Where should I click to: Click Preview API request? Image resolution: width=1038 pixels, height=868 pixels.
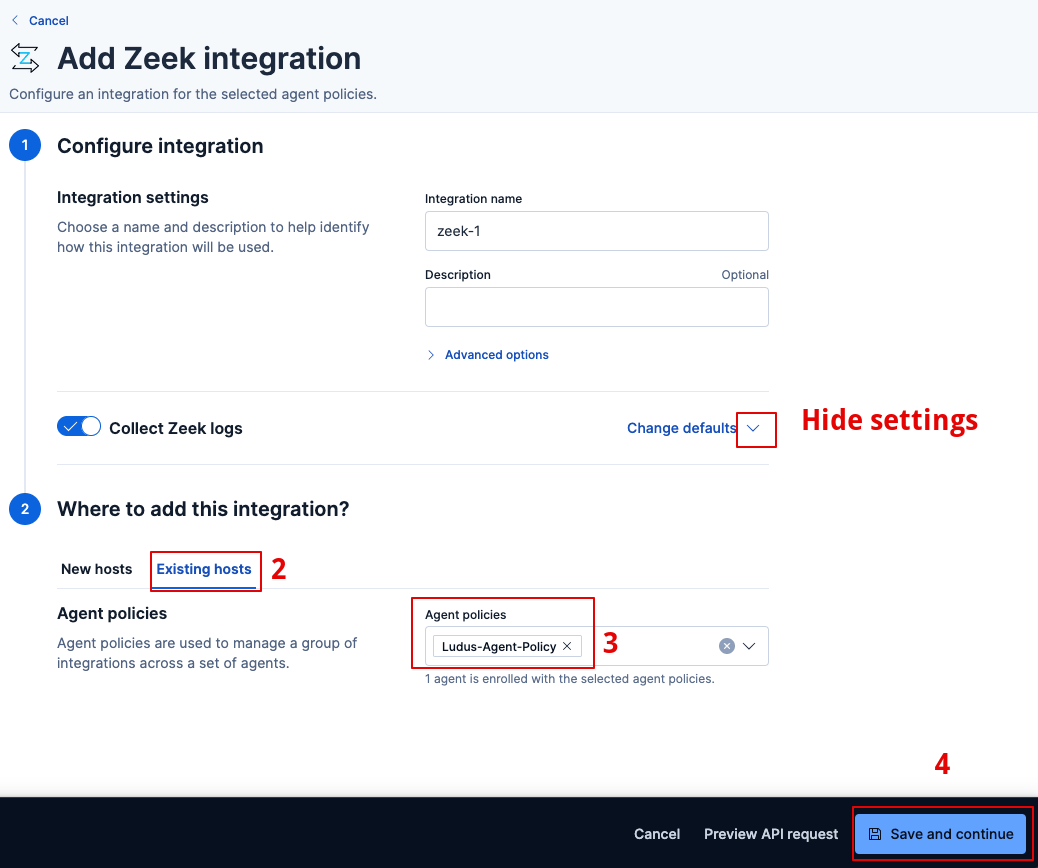pyautogui.click(x=770, y=833)
